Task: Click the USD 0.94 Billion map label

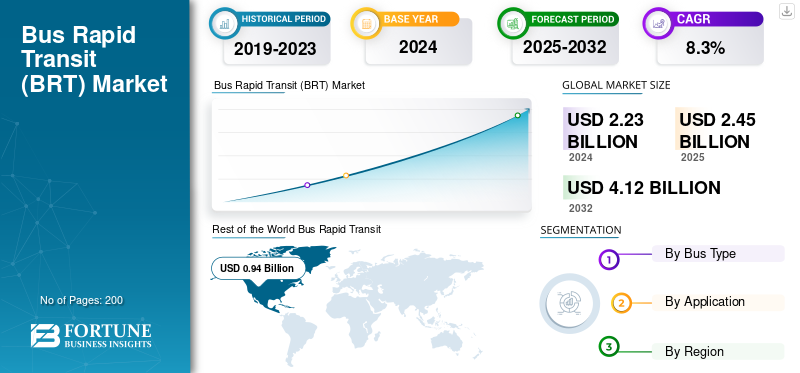Action: pos(257,268)
